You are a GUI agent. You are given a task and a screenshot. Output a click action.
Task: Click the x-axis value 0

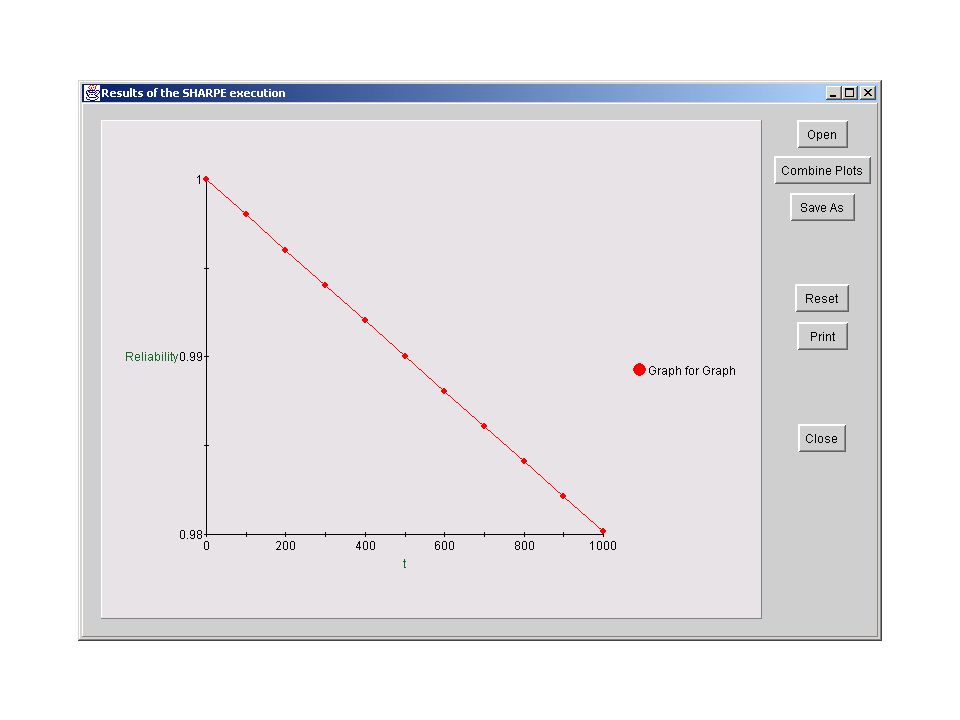pyautogui.click(x=206, y=546)
